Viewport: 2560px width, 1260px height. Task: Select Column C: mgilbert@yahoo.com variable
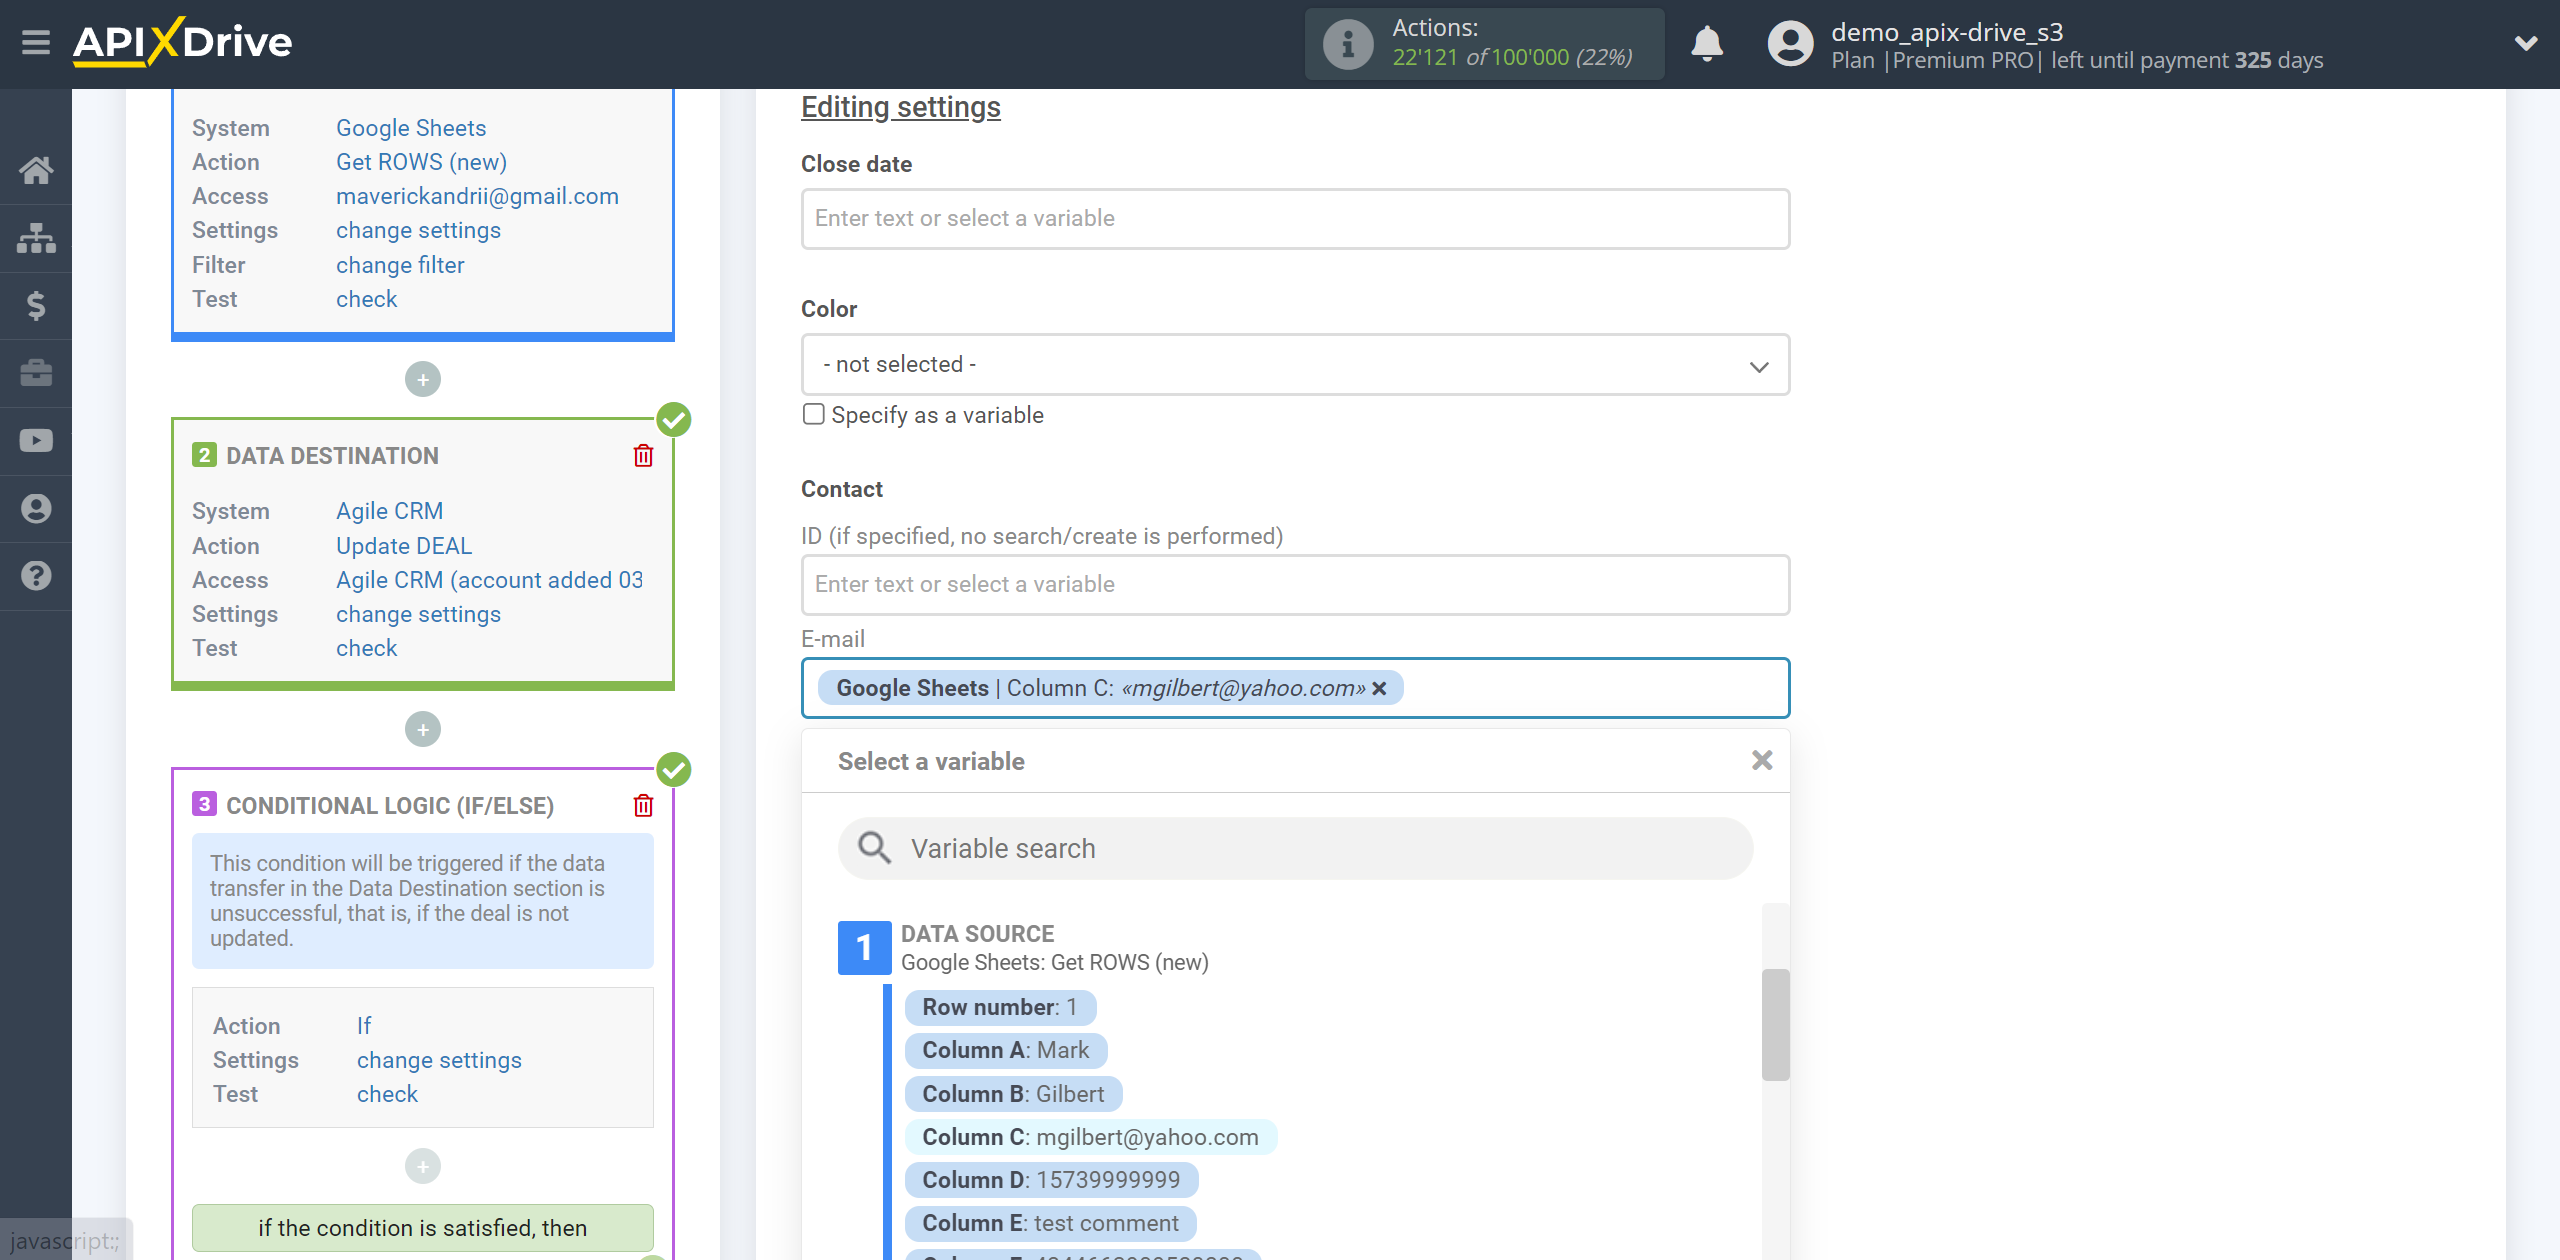coord(1090,1137)
